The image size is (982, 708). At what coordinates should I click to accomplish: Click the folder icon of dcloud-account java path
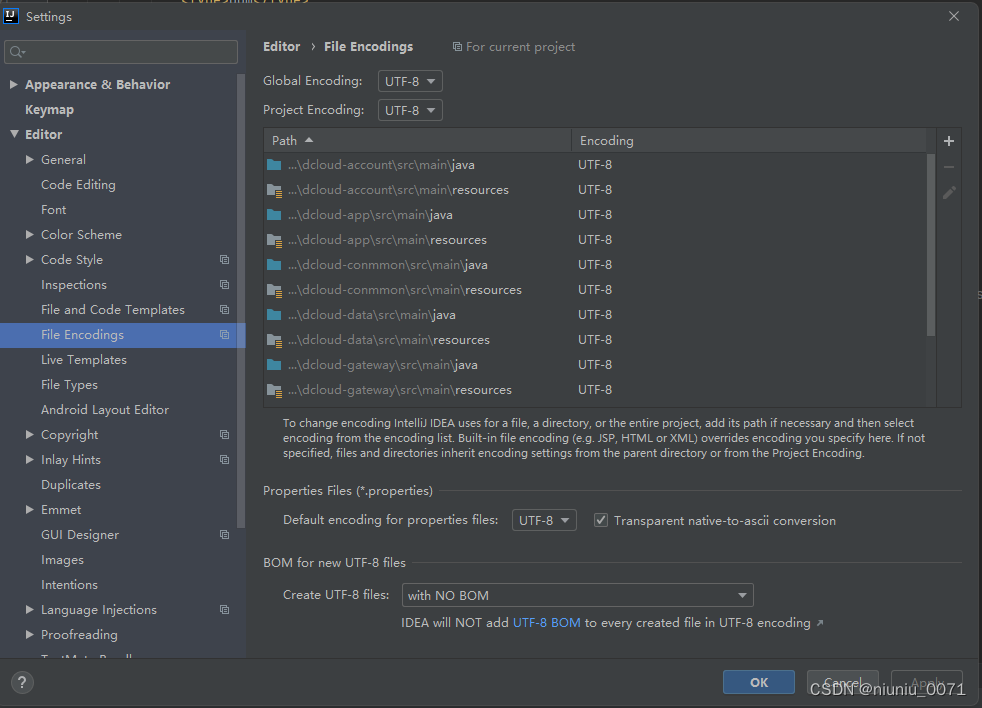click(x=274, y=165)
